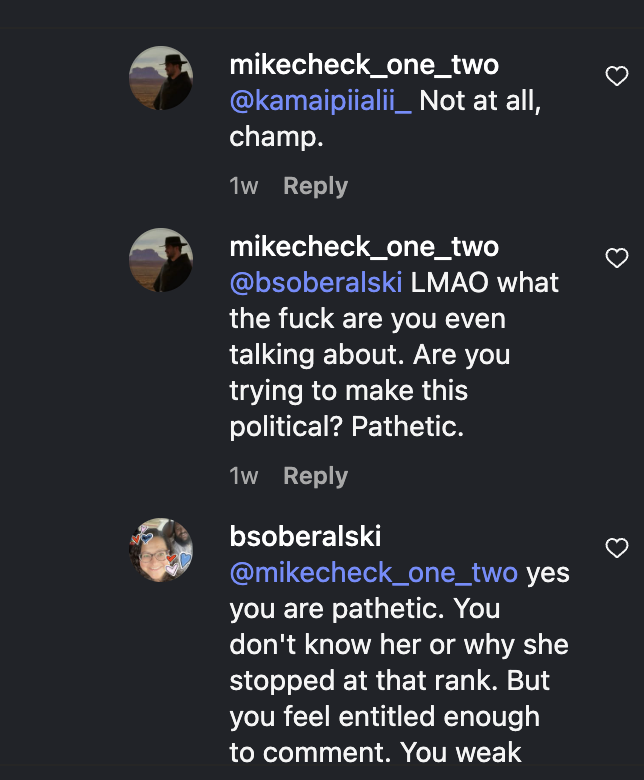Click the 1w timestamp under "champ."
The height and width of the screenshot is (780, 644).
(244, 187)
